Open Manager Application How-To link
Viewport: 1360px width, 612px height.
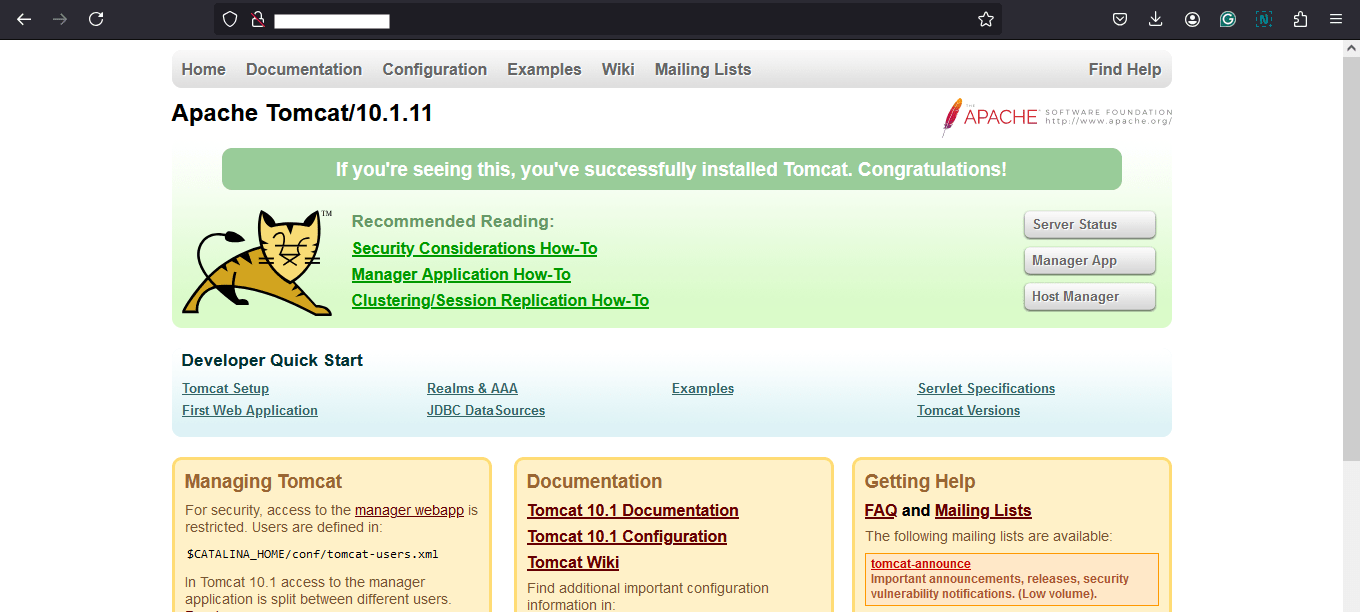(x=461, y=274)
